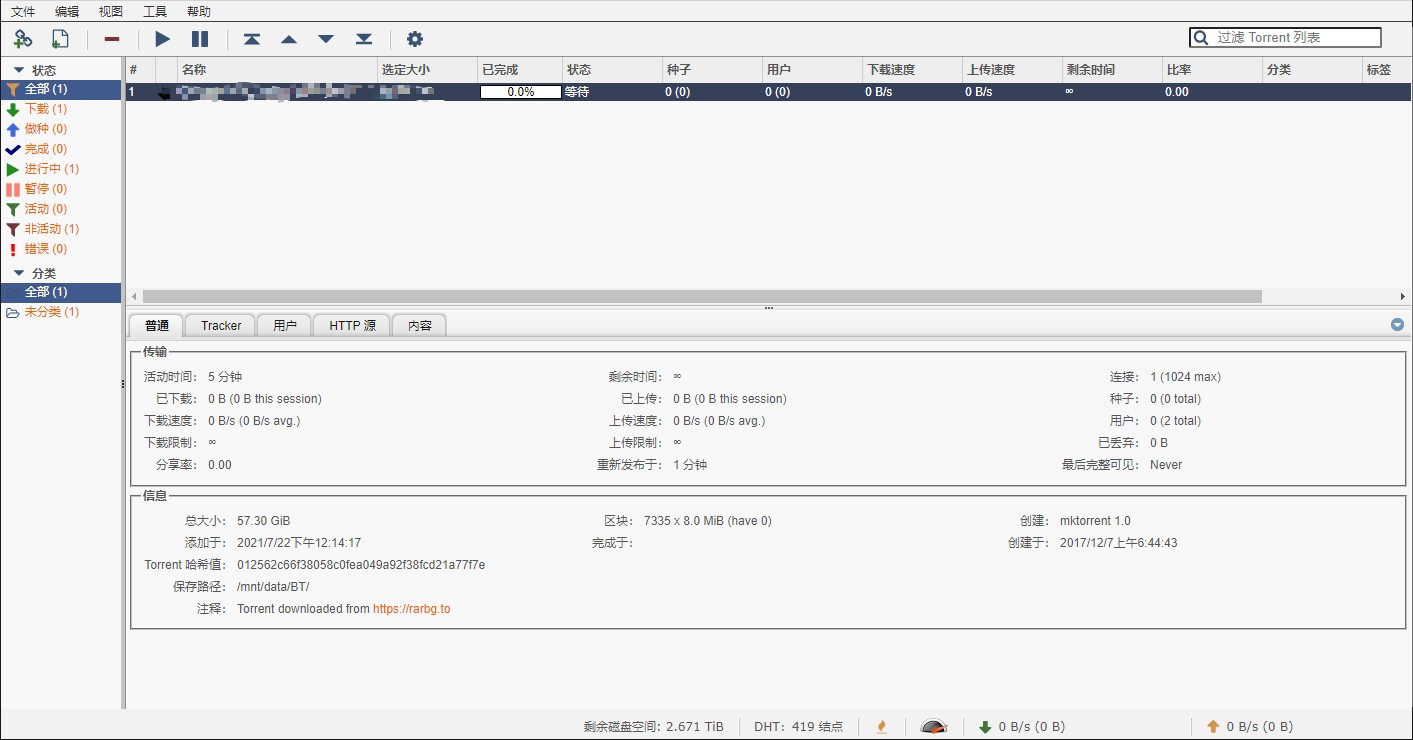Switch to the Tracker tab
The height and width of the screenshot is (740, 1413).
click(x=221, y=325)
